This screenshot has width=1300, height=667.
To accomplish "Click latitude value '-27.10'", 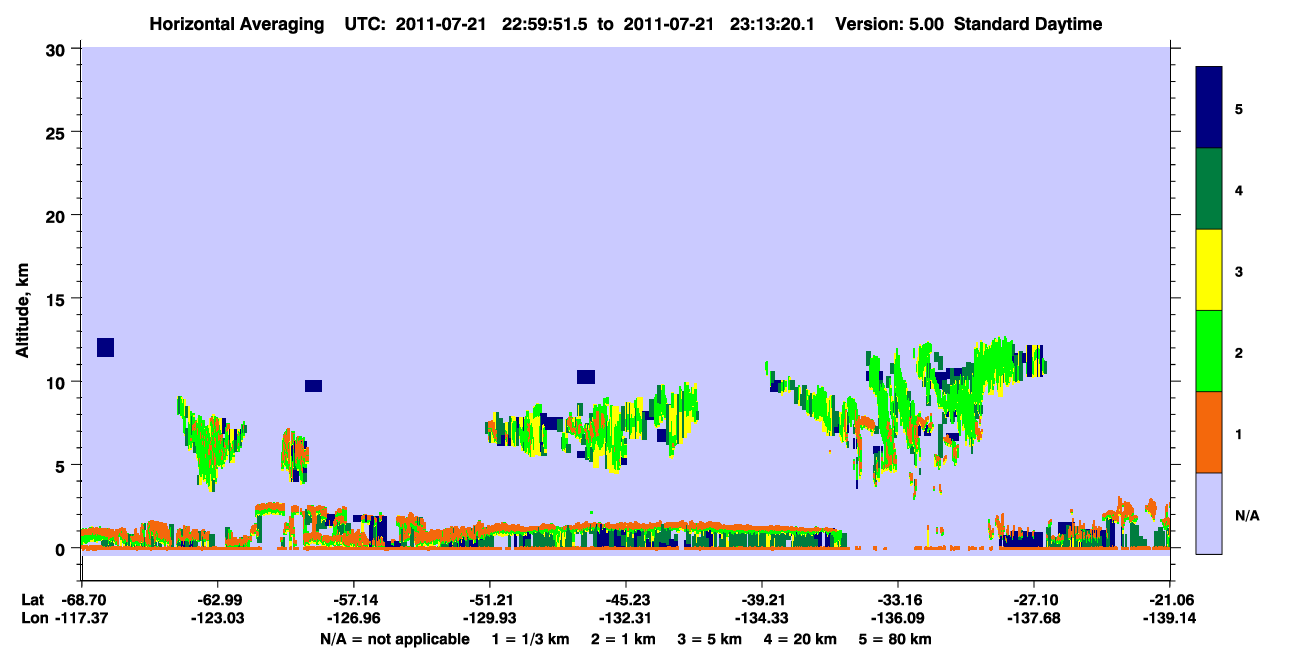I will pyautogui.click(x=1034, y=600).
